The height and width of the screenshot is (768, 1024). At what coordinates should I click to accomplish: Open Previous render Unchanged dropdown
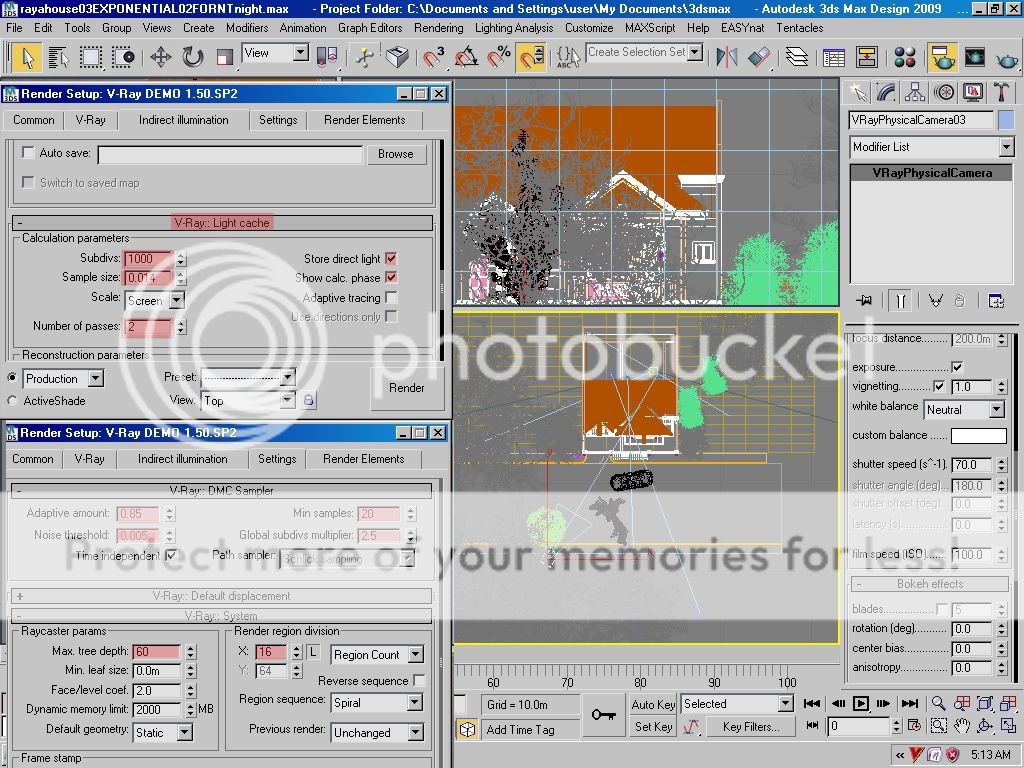(377, 733)
